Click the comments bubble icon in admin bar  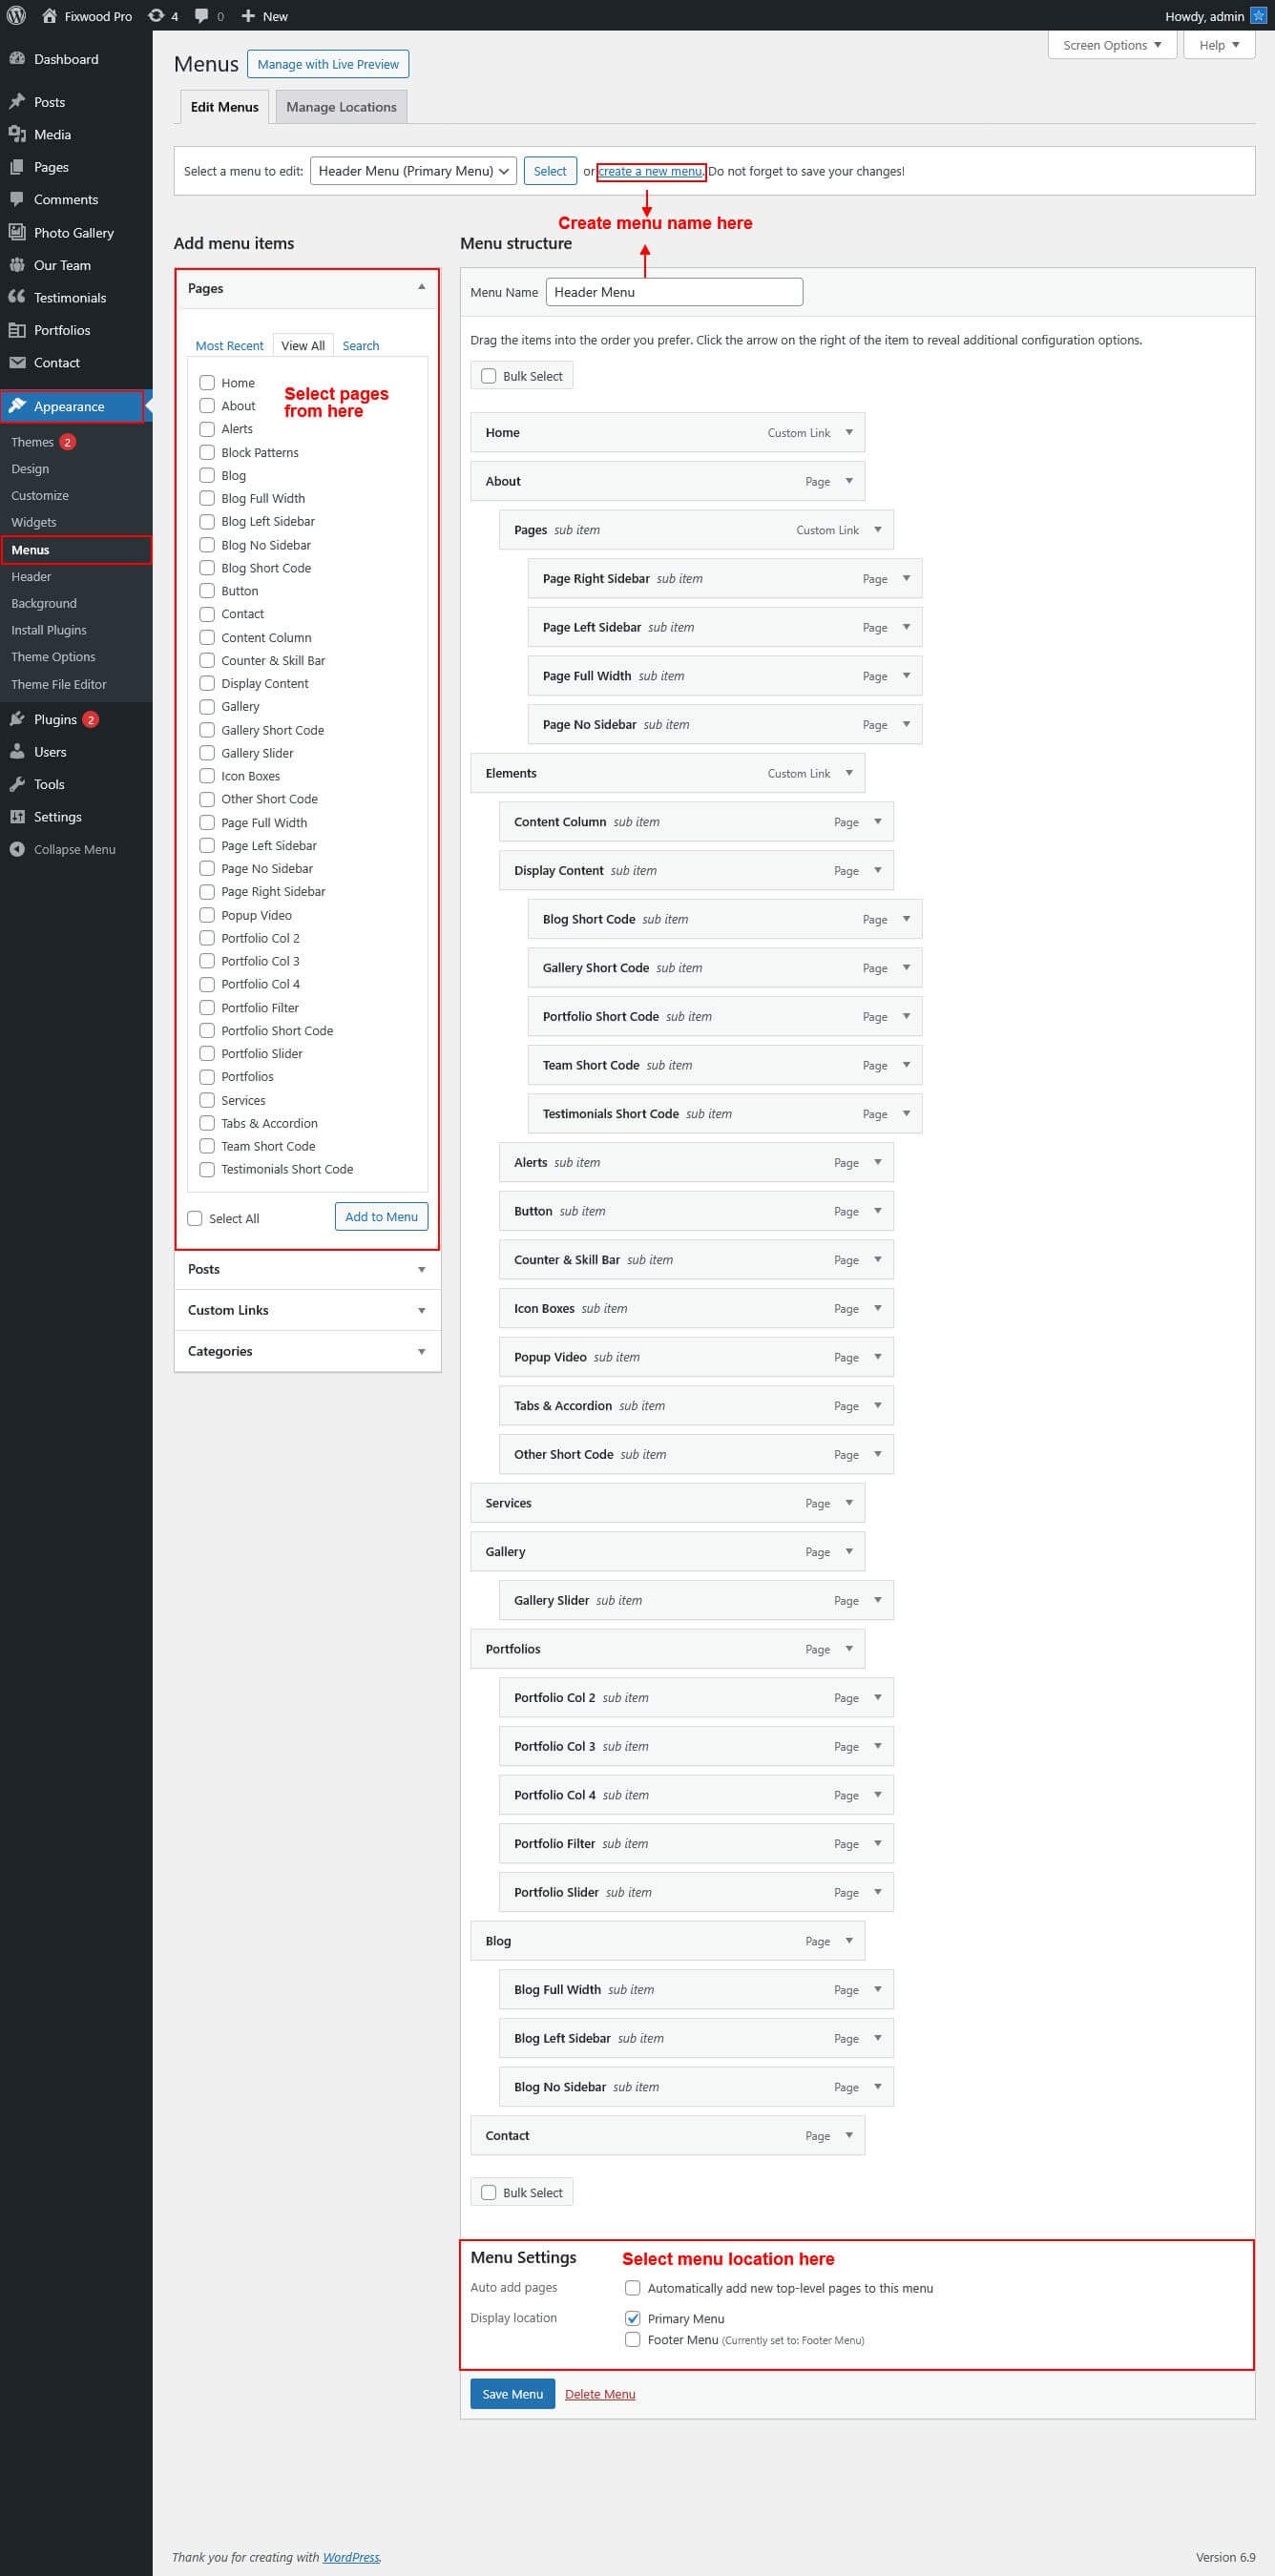point(202,16)
